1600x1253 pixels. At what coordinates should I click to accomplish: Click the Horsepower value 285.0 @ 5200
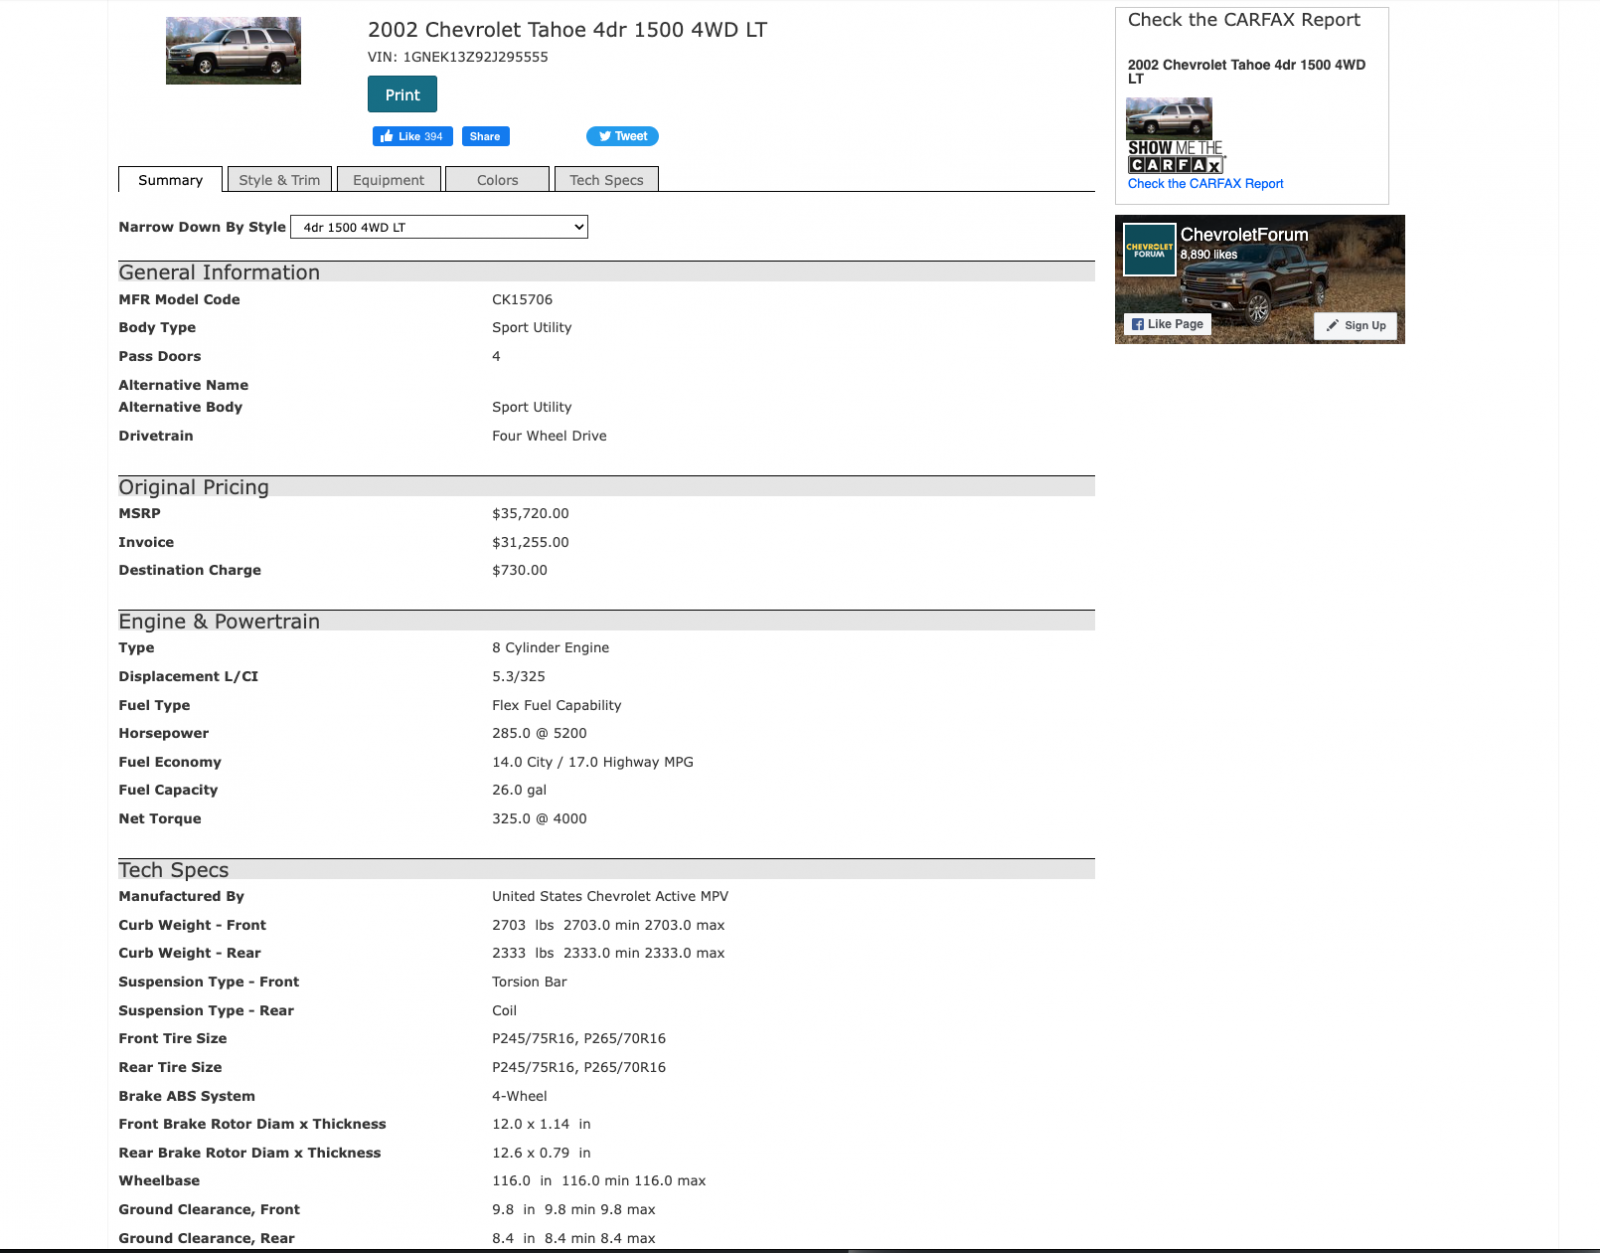pos(539,733)
